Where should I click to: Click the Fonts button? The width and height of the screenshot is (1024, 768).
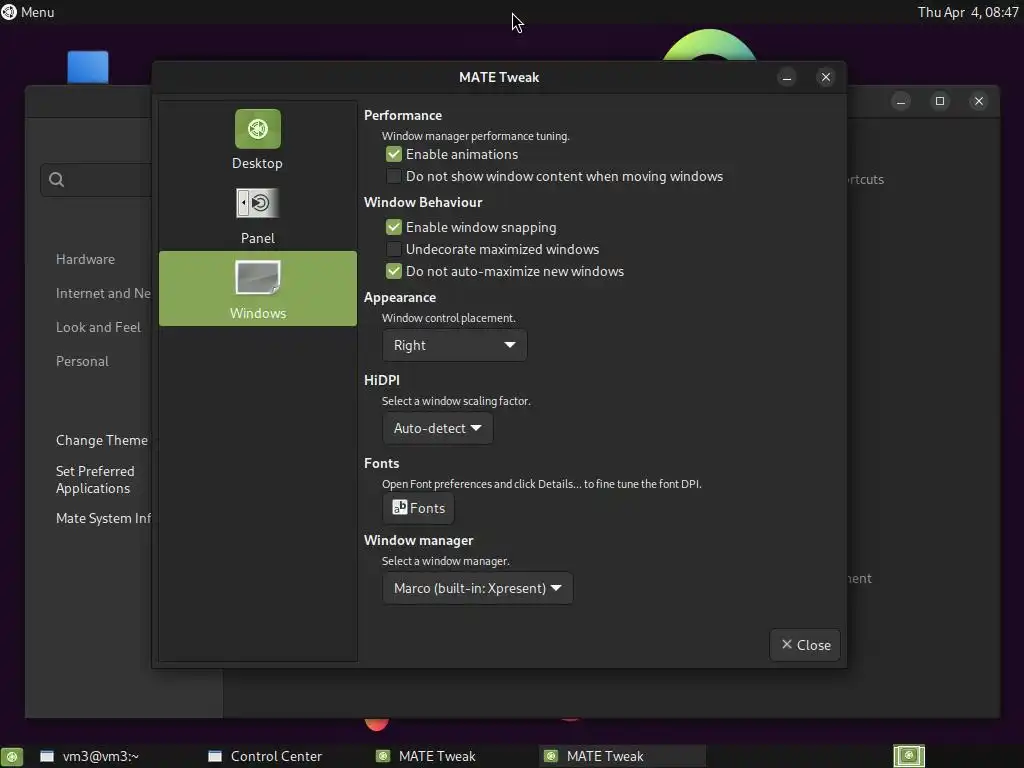418,508
